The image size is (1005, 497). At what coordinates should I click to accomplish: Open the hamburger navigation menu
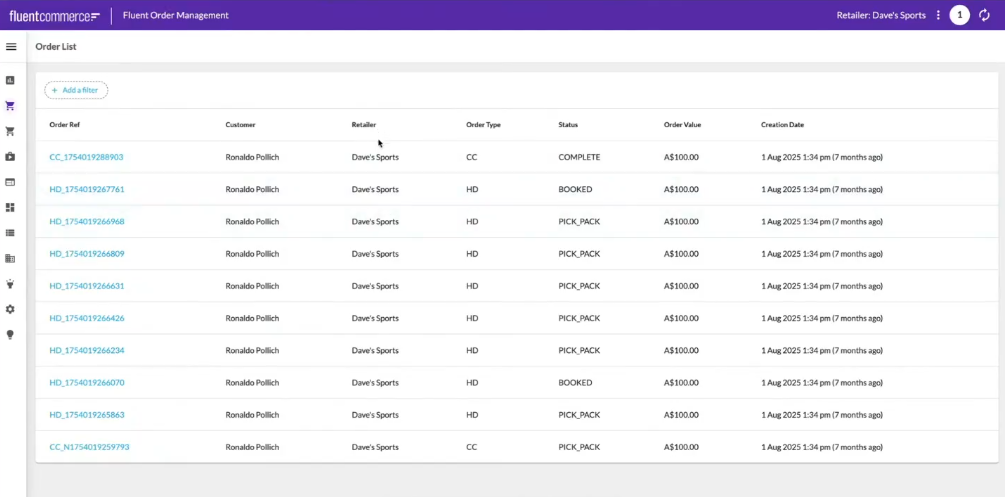click(11, 47)
